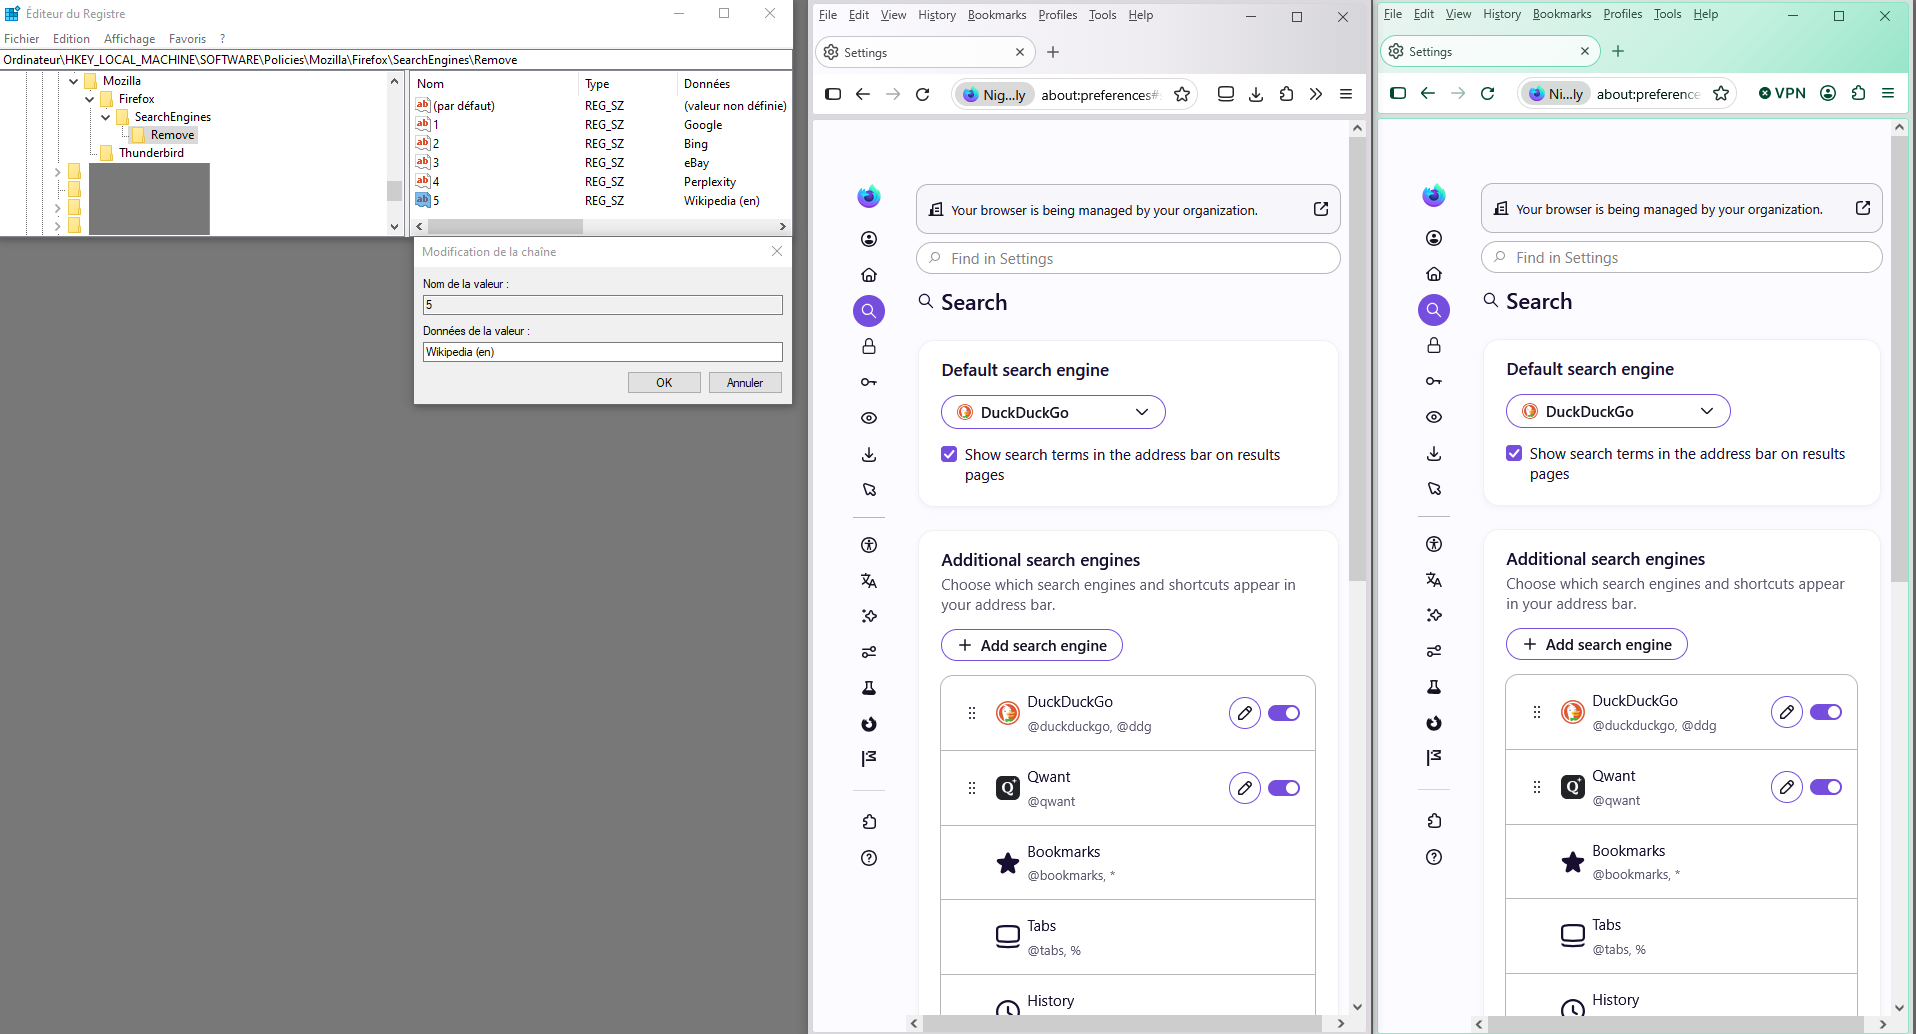Collapse the Mozilla registry key
Image resolution: width=1916 pixels, height=1034 pixels.
pyautogui.click(x=74, y=81)
